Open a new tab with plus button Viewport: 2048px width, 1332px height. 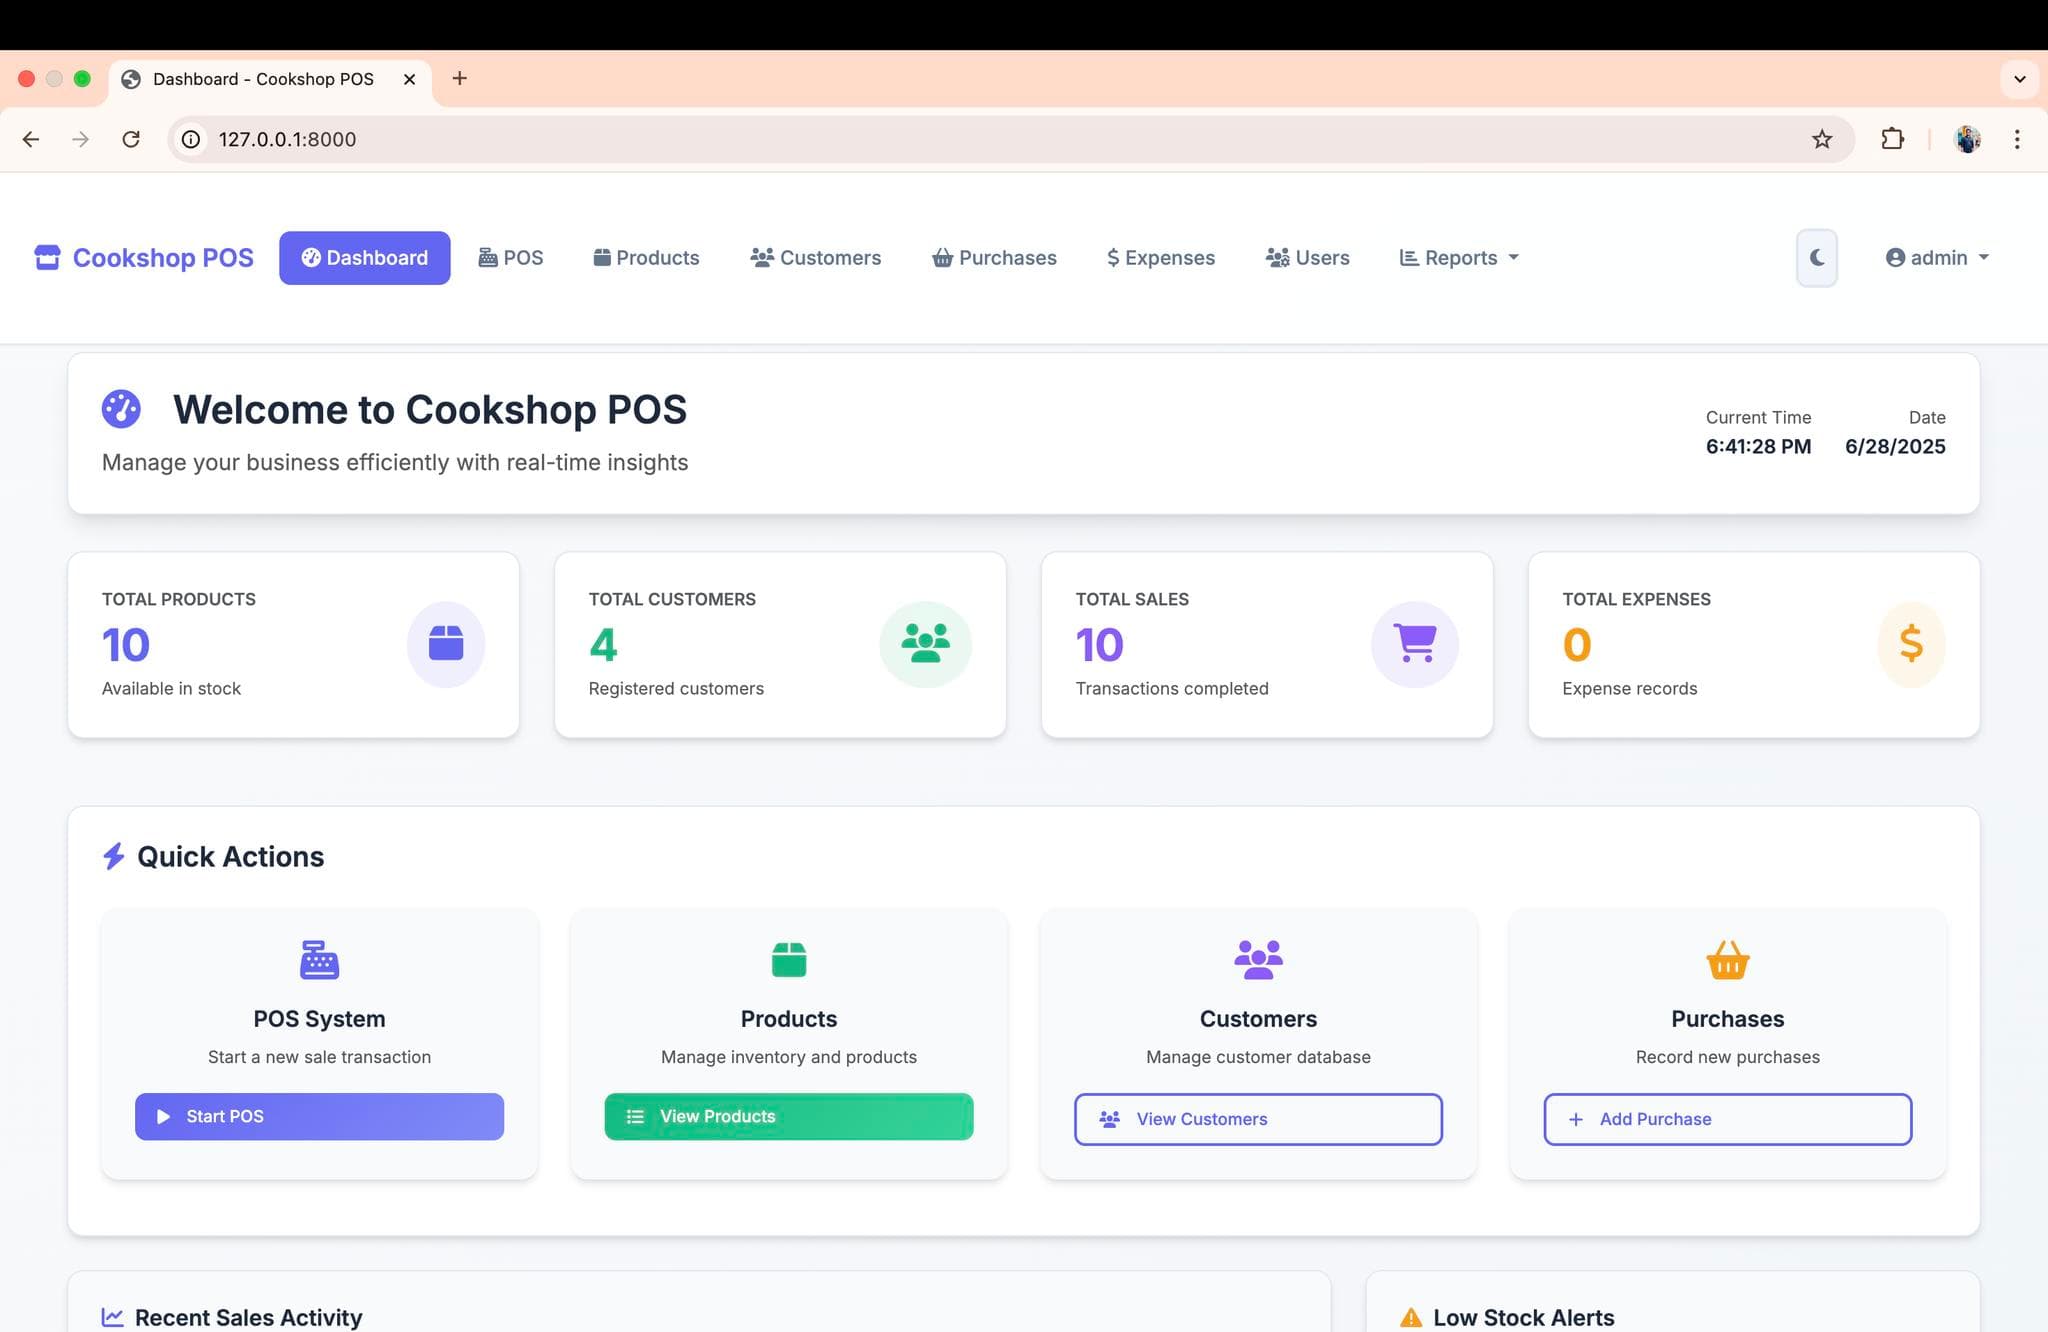point(460,78)
